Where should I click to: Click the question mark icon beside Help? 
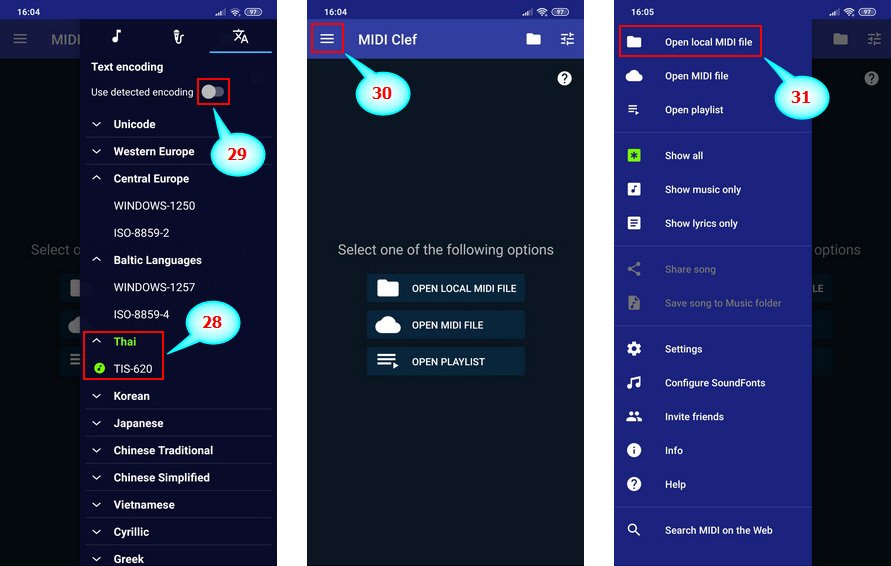click(634, 484)
